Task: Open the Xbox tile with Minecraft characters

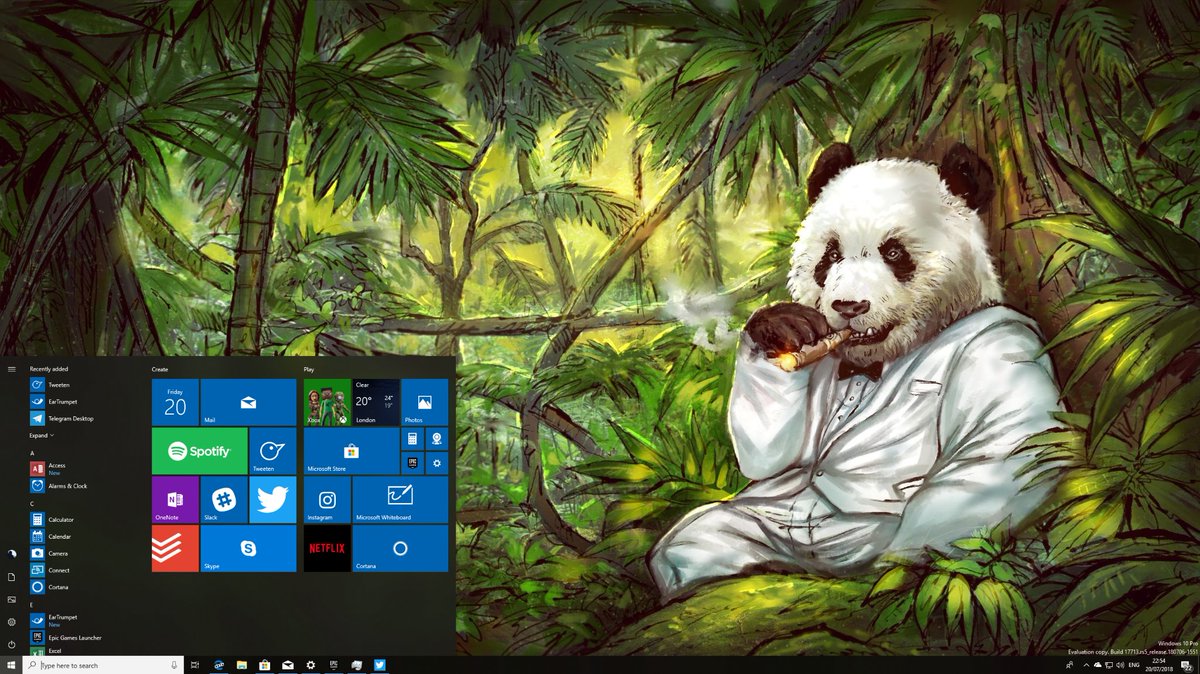Action: 327,402
